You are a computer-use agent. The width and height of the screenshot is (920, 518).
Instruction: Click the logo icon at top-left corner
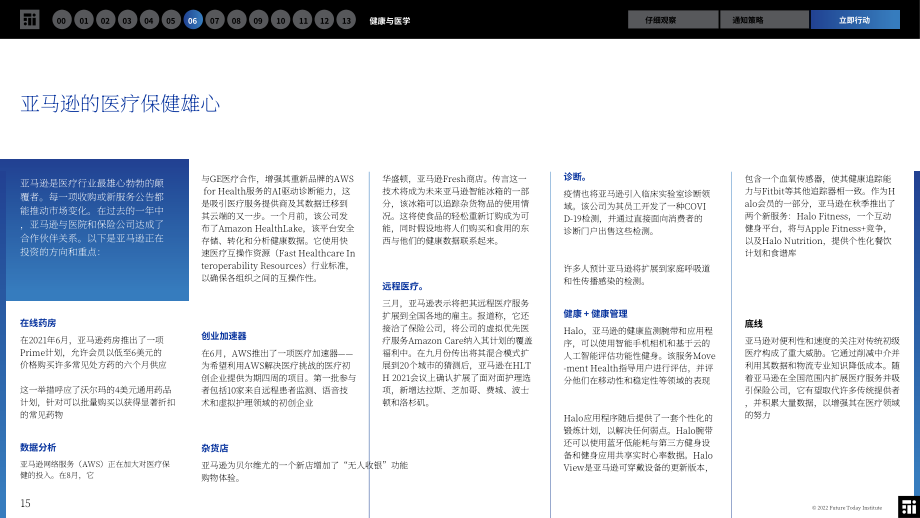pyautogui.click(x=29, y=20)
